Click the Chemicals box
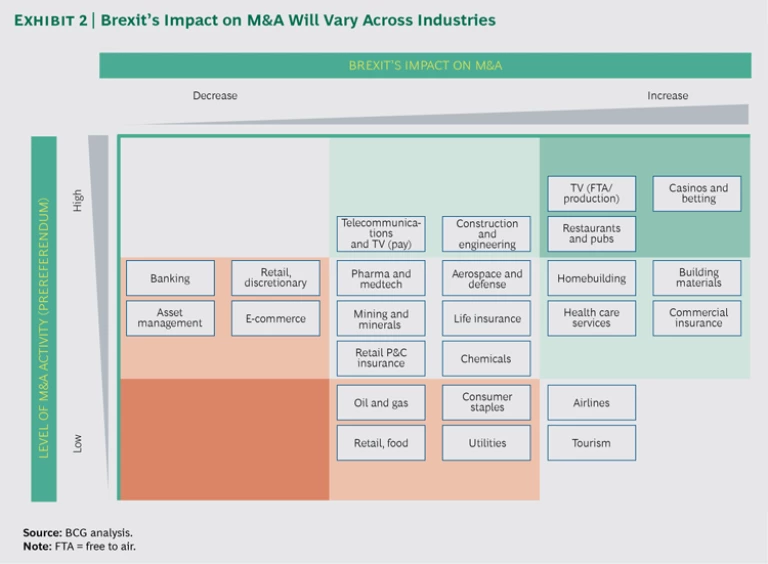Image resolution: width=768 pixels, height=564 pixels. (487, 358)
